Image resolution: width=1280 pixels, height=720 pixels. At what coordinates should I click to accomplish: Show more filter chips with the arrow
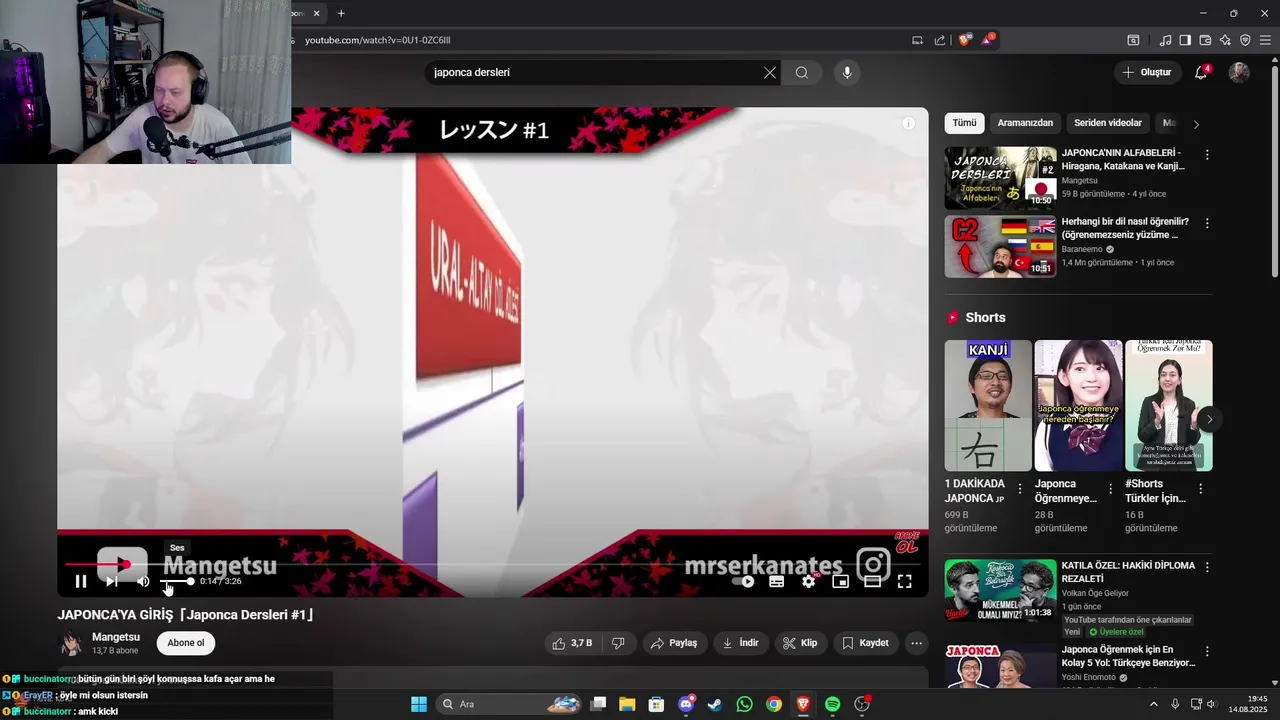[x=1196, y=124]
